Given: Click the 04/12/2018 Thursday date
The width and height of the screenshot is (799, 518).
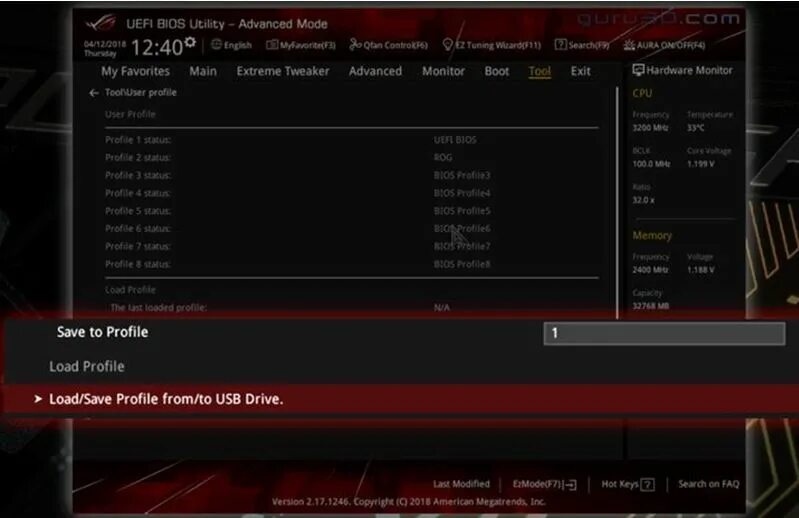Looking at the screenshot, I should pos(104,48).
